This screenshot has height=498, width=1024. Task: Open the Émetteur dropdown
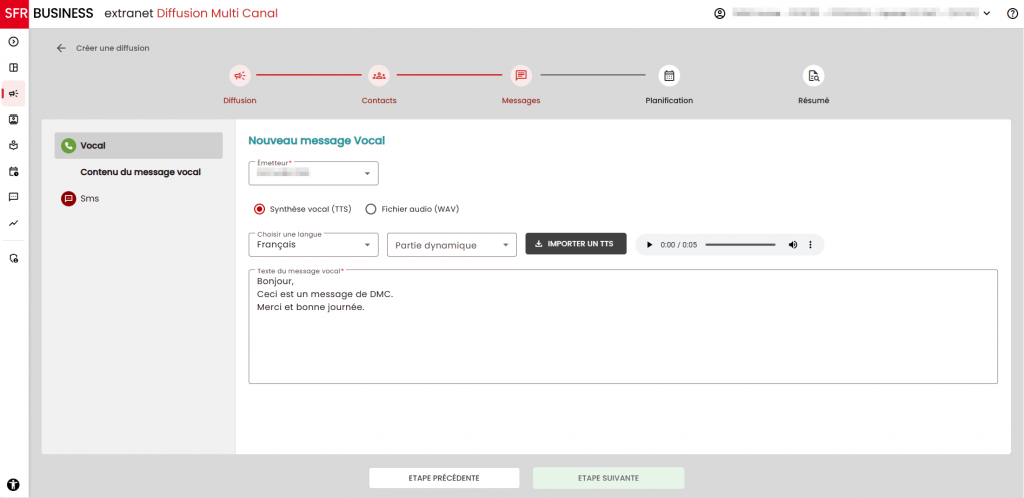coord(313,173)
